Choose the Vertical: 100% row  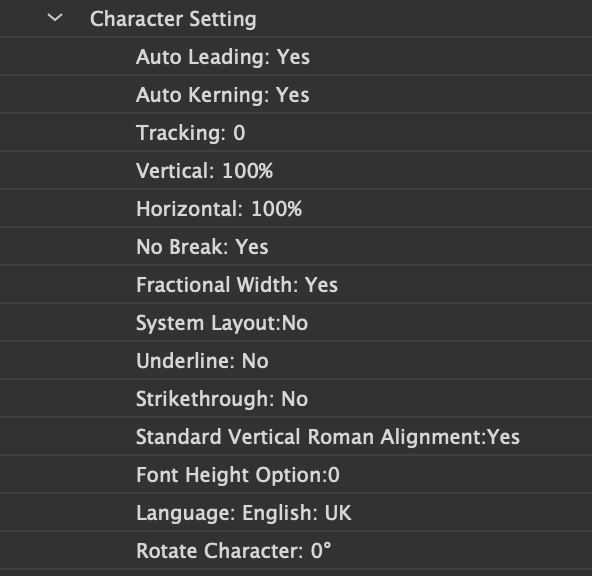(x=296, y=171)
